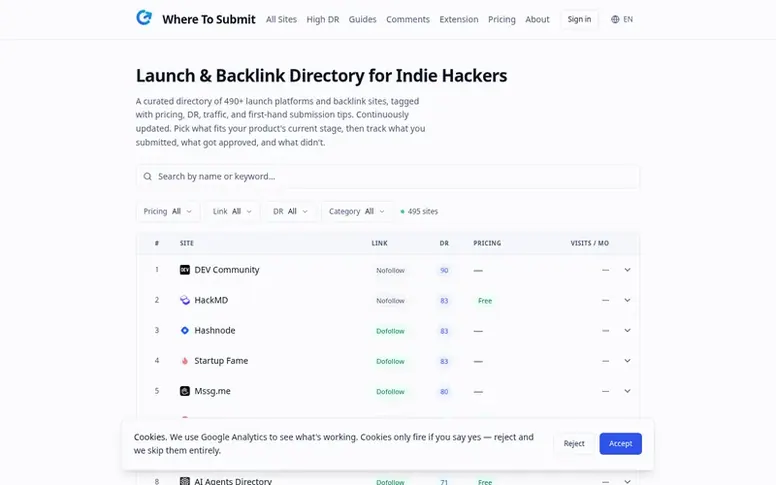The image size is (776, 485).
Task: Click the globe language icon
Action: [615, 19]
